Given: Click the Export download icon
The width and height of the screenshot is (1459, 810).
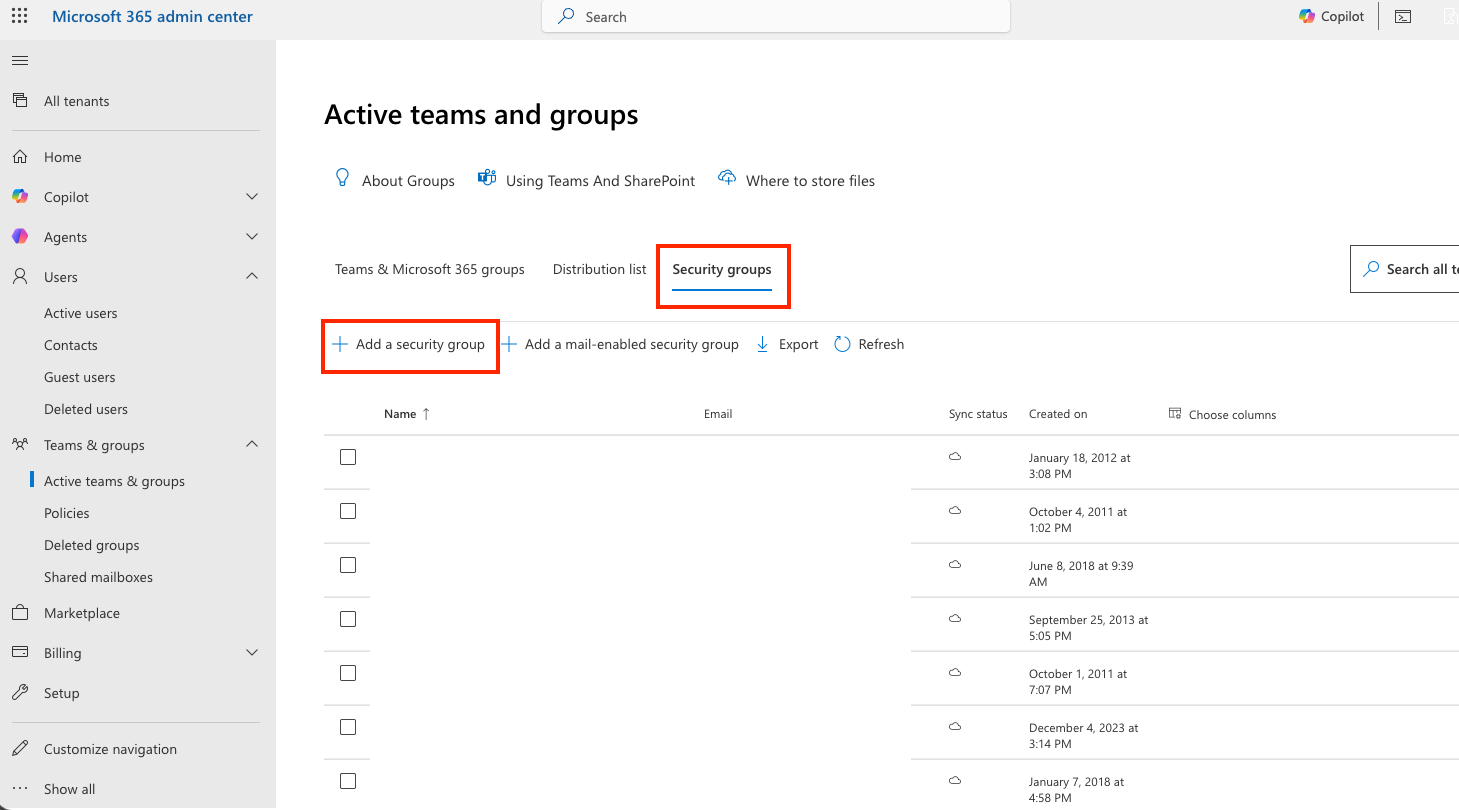Looking at the screenshot, I should point(762,344).
